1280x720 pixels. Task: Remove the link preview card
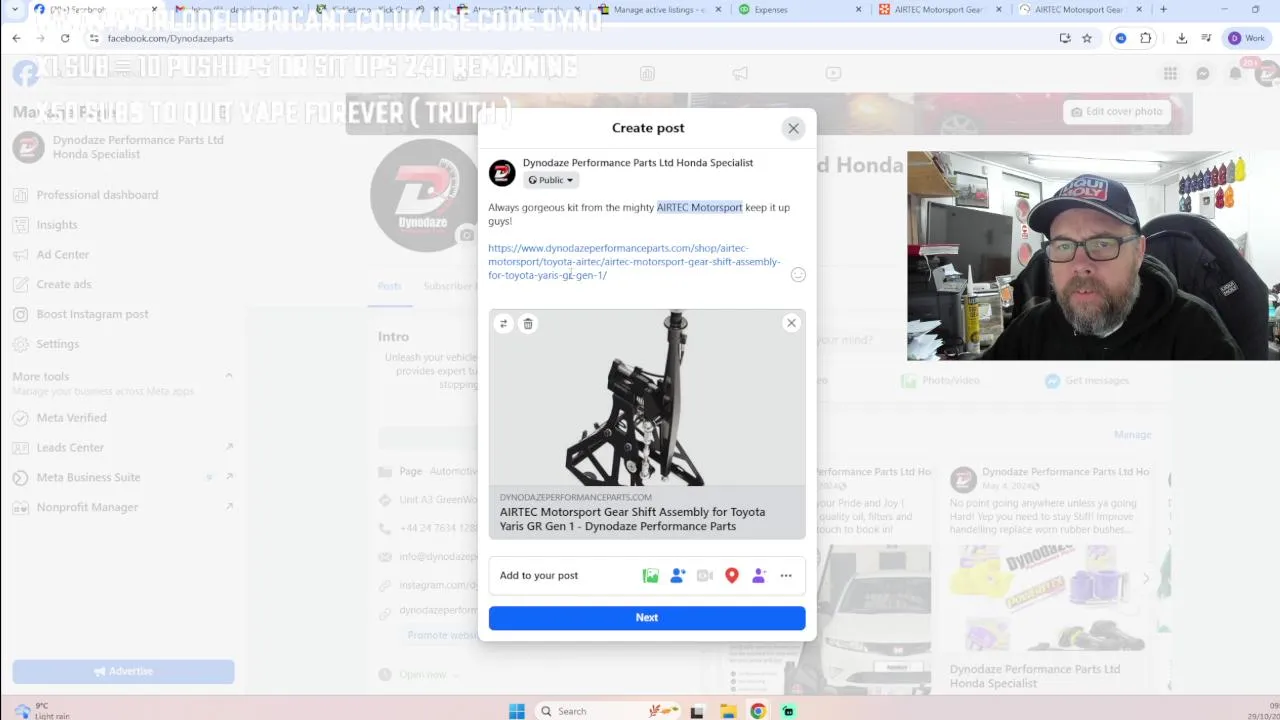pyautogui.click(x=791, y=323)
